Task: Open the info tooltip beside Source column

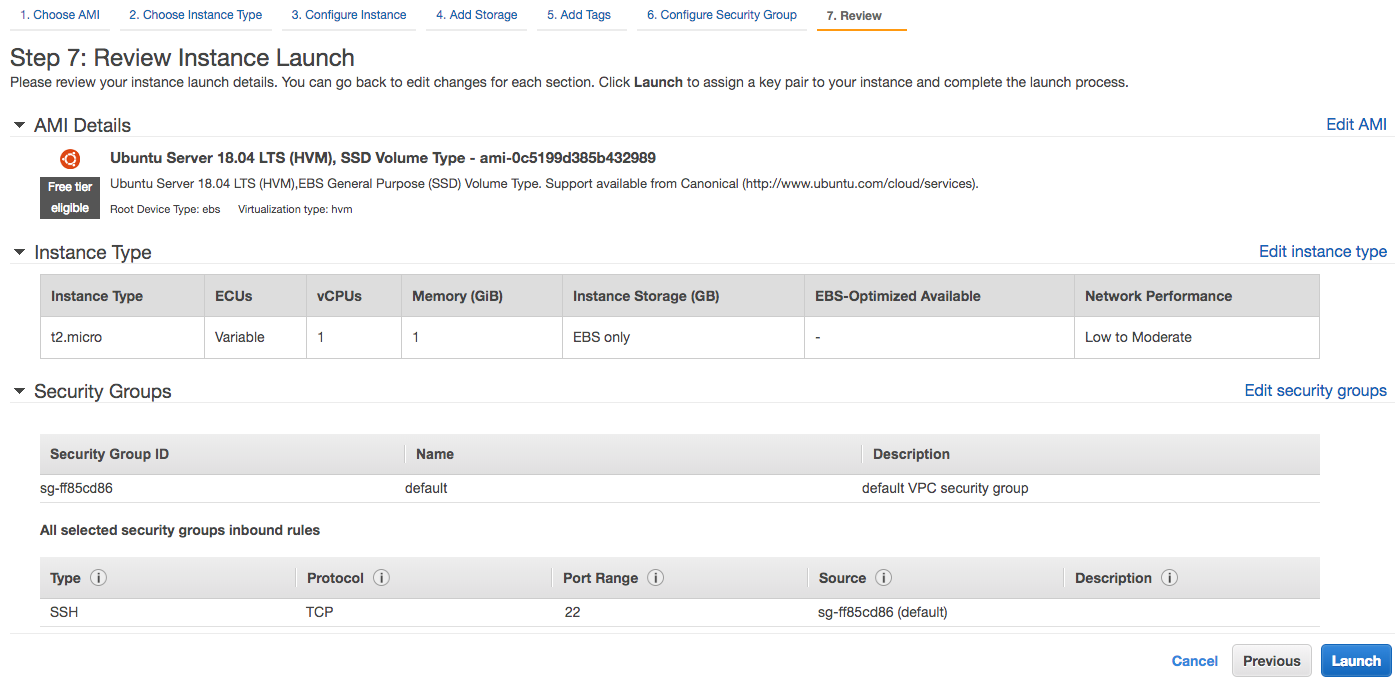Action: tap(883, 577)
